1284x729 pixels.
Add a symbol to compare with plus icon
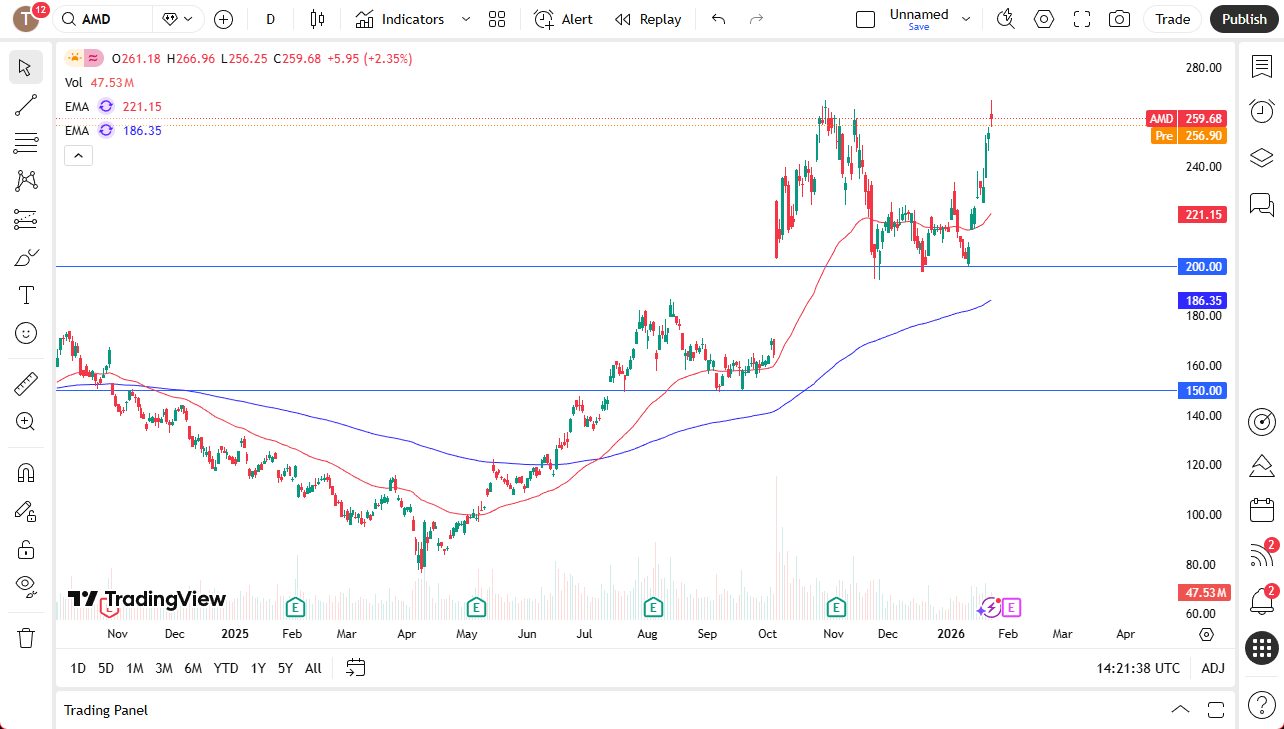point(223,19)
